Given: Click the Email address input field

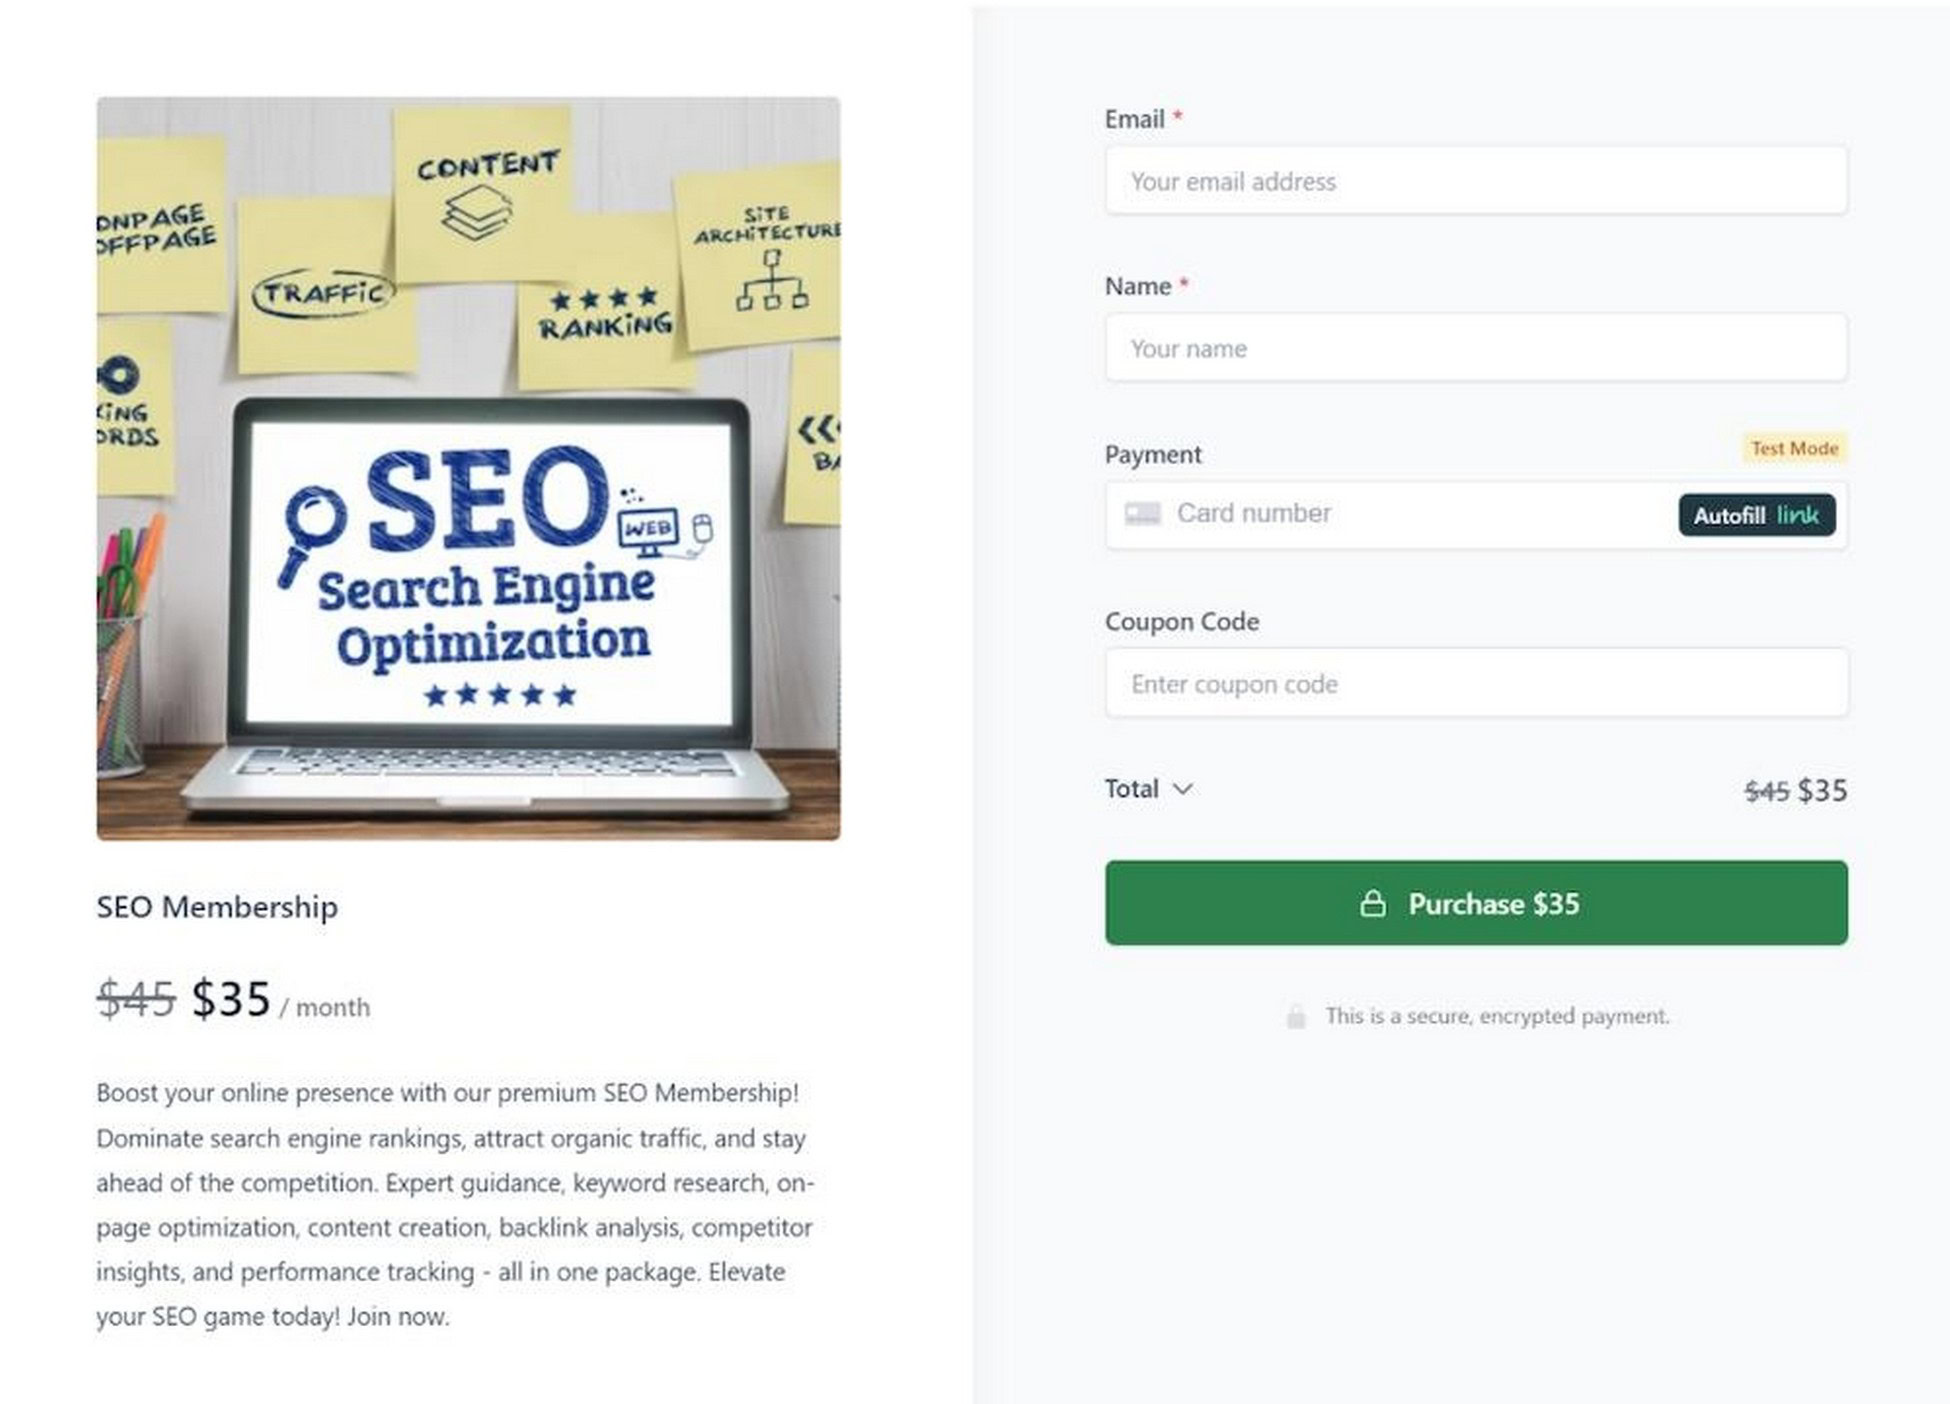Looking at the screenshot, I should pyautogui.click(x=1476, y=181).
